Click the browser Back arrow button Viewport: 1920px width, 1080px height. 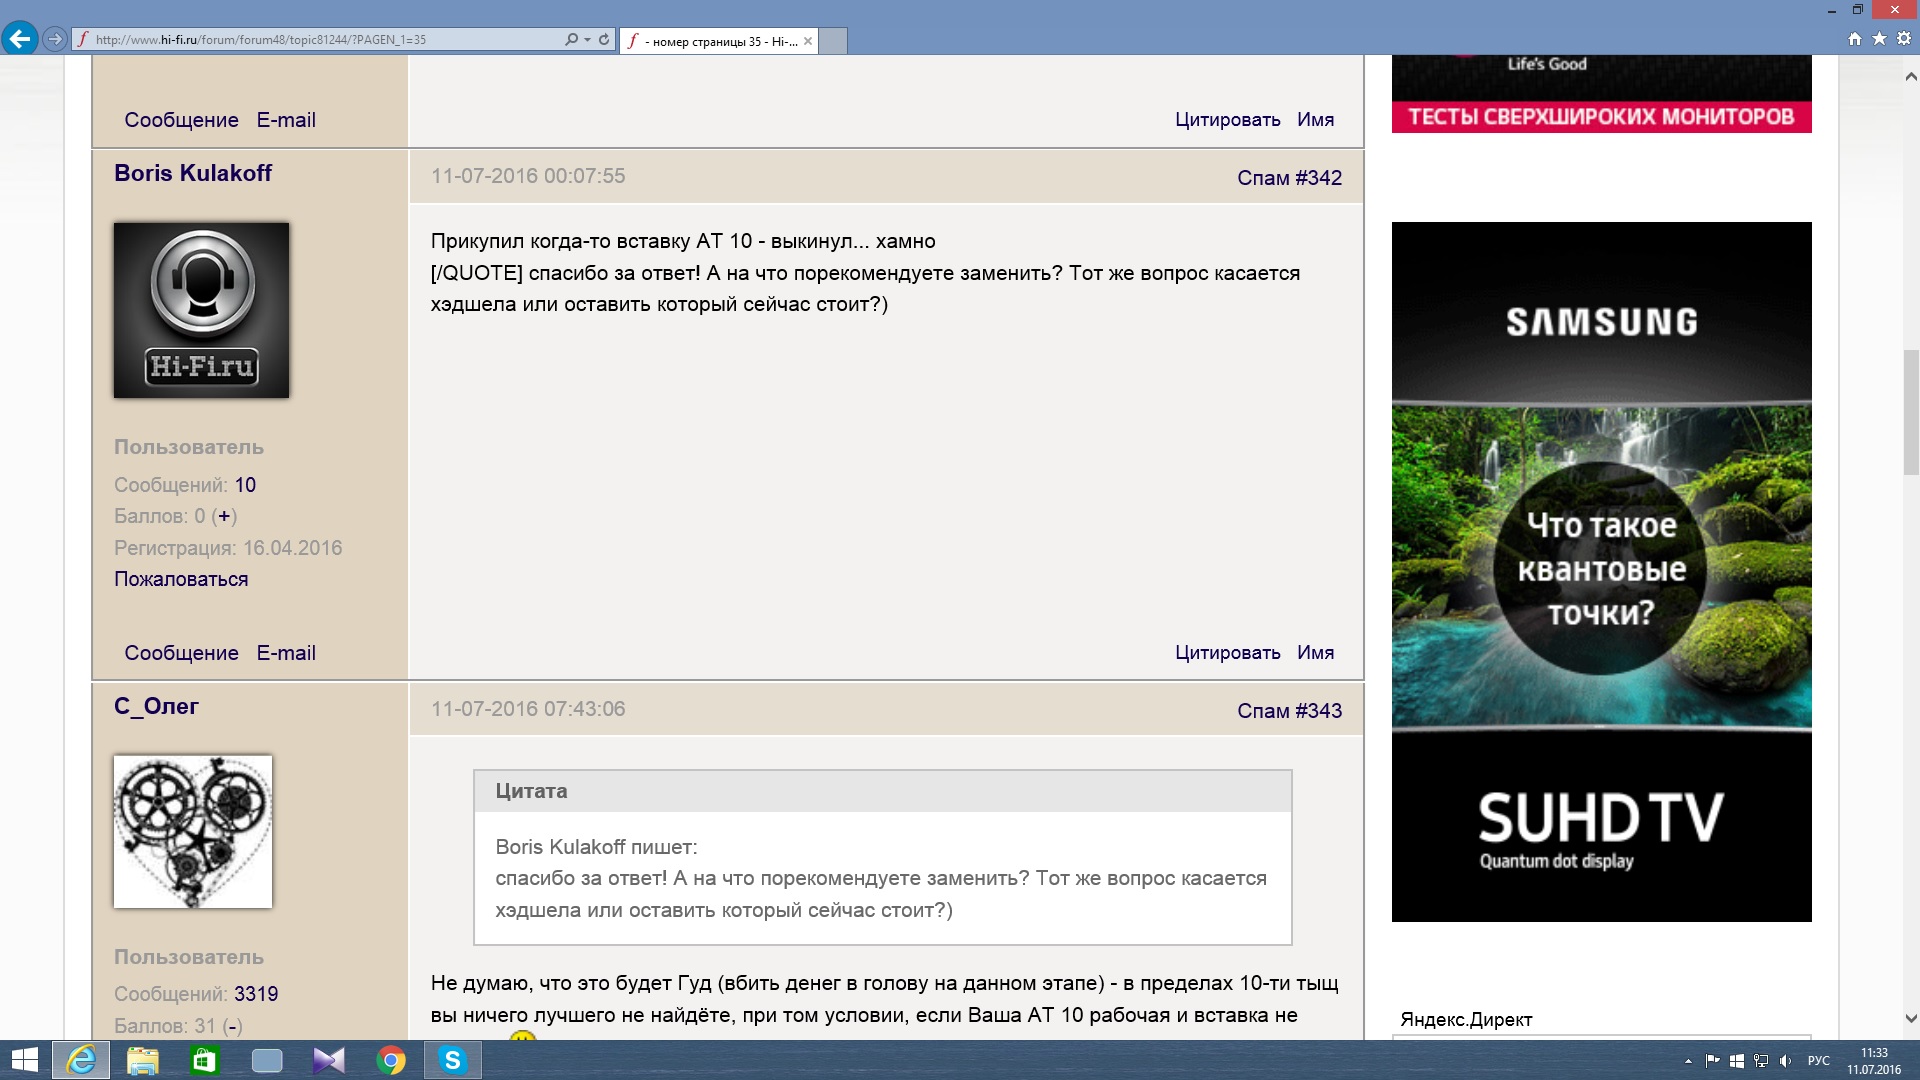pyautogui.click(x=19, y=39)
